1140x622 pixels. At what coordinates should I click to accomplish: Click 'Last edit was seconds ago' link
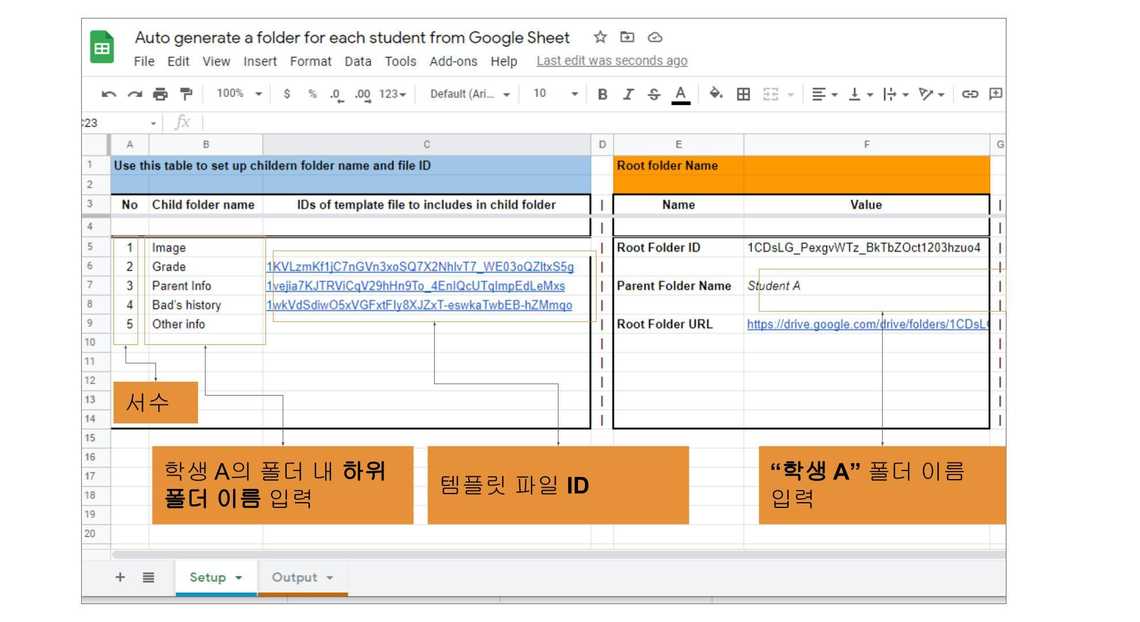pyautogui.click(x=611, y=61)
